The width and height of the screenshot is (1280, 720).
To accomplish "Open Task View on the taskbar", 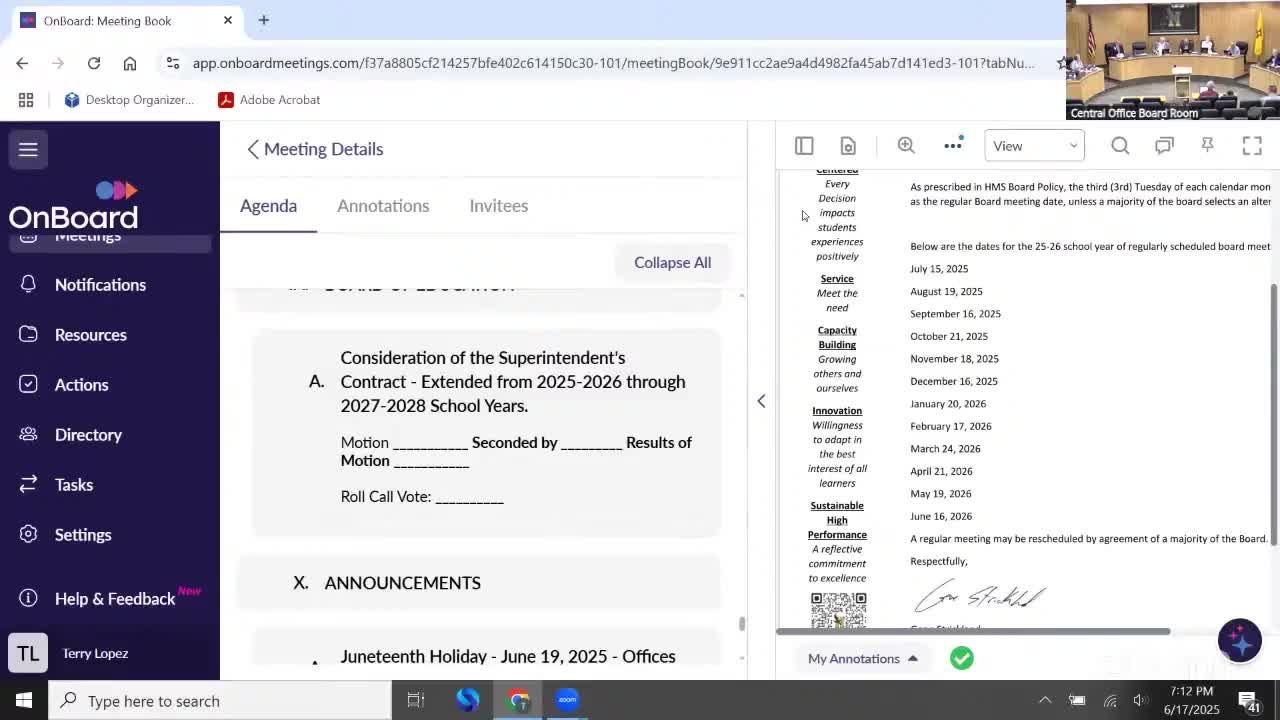I will 416,700.
